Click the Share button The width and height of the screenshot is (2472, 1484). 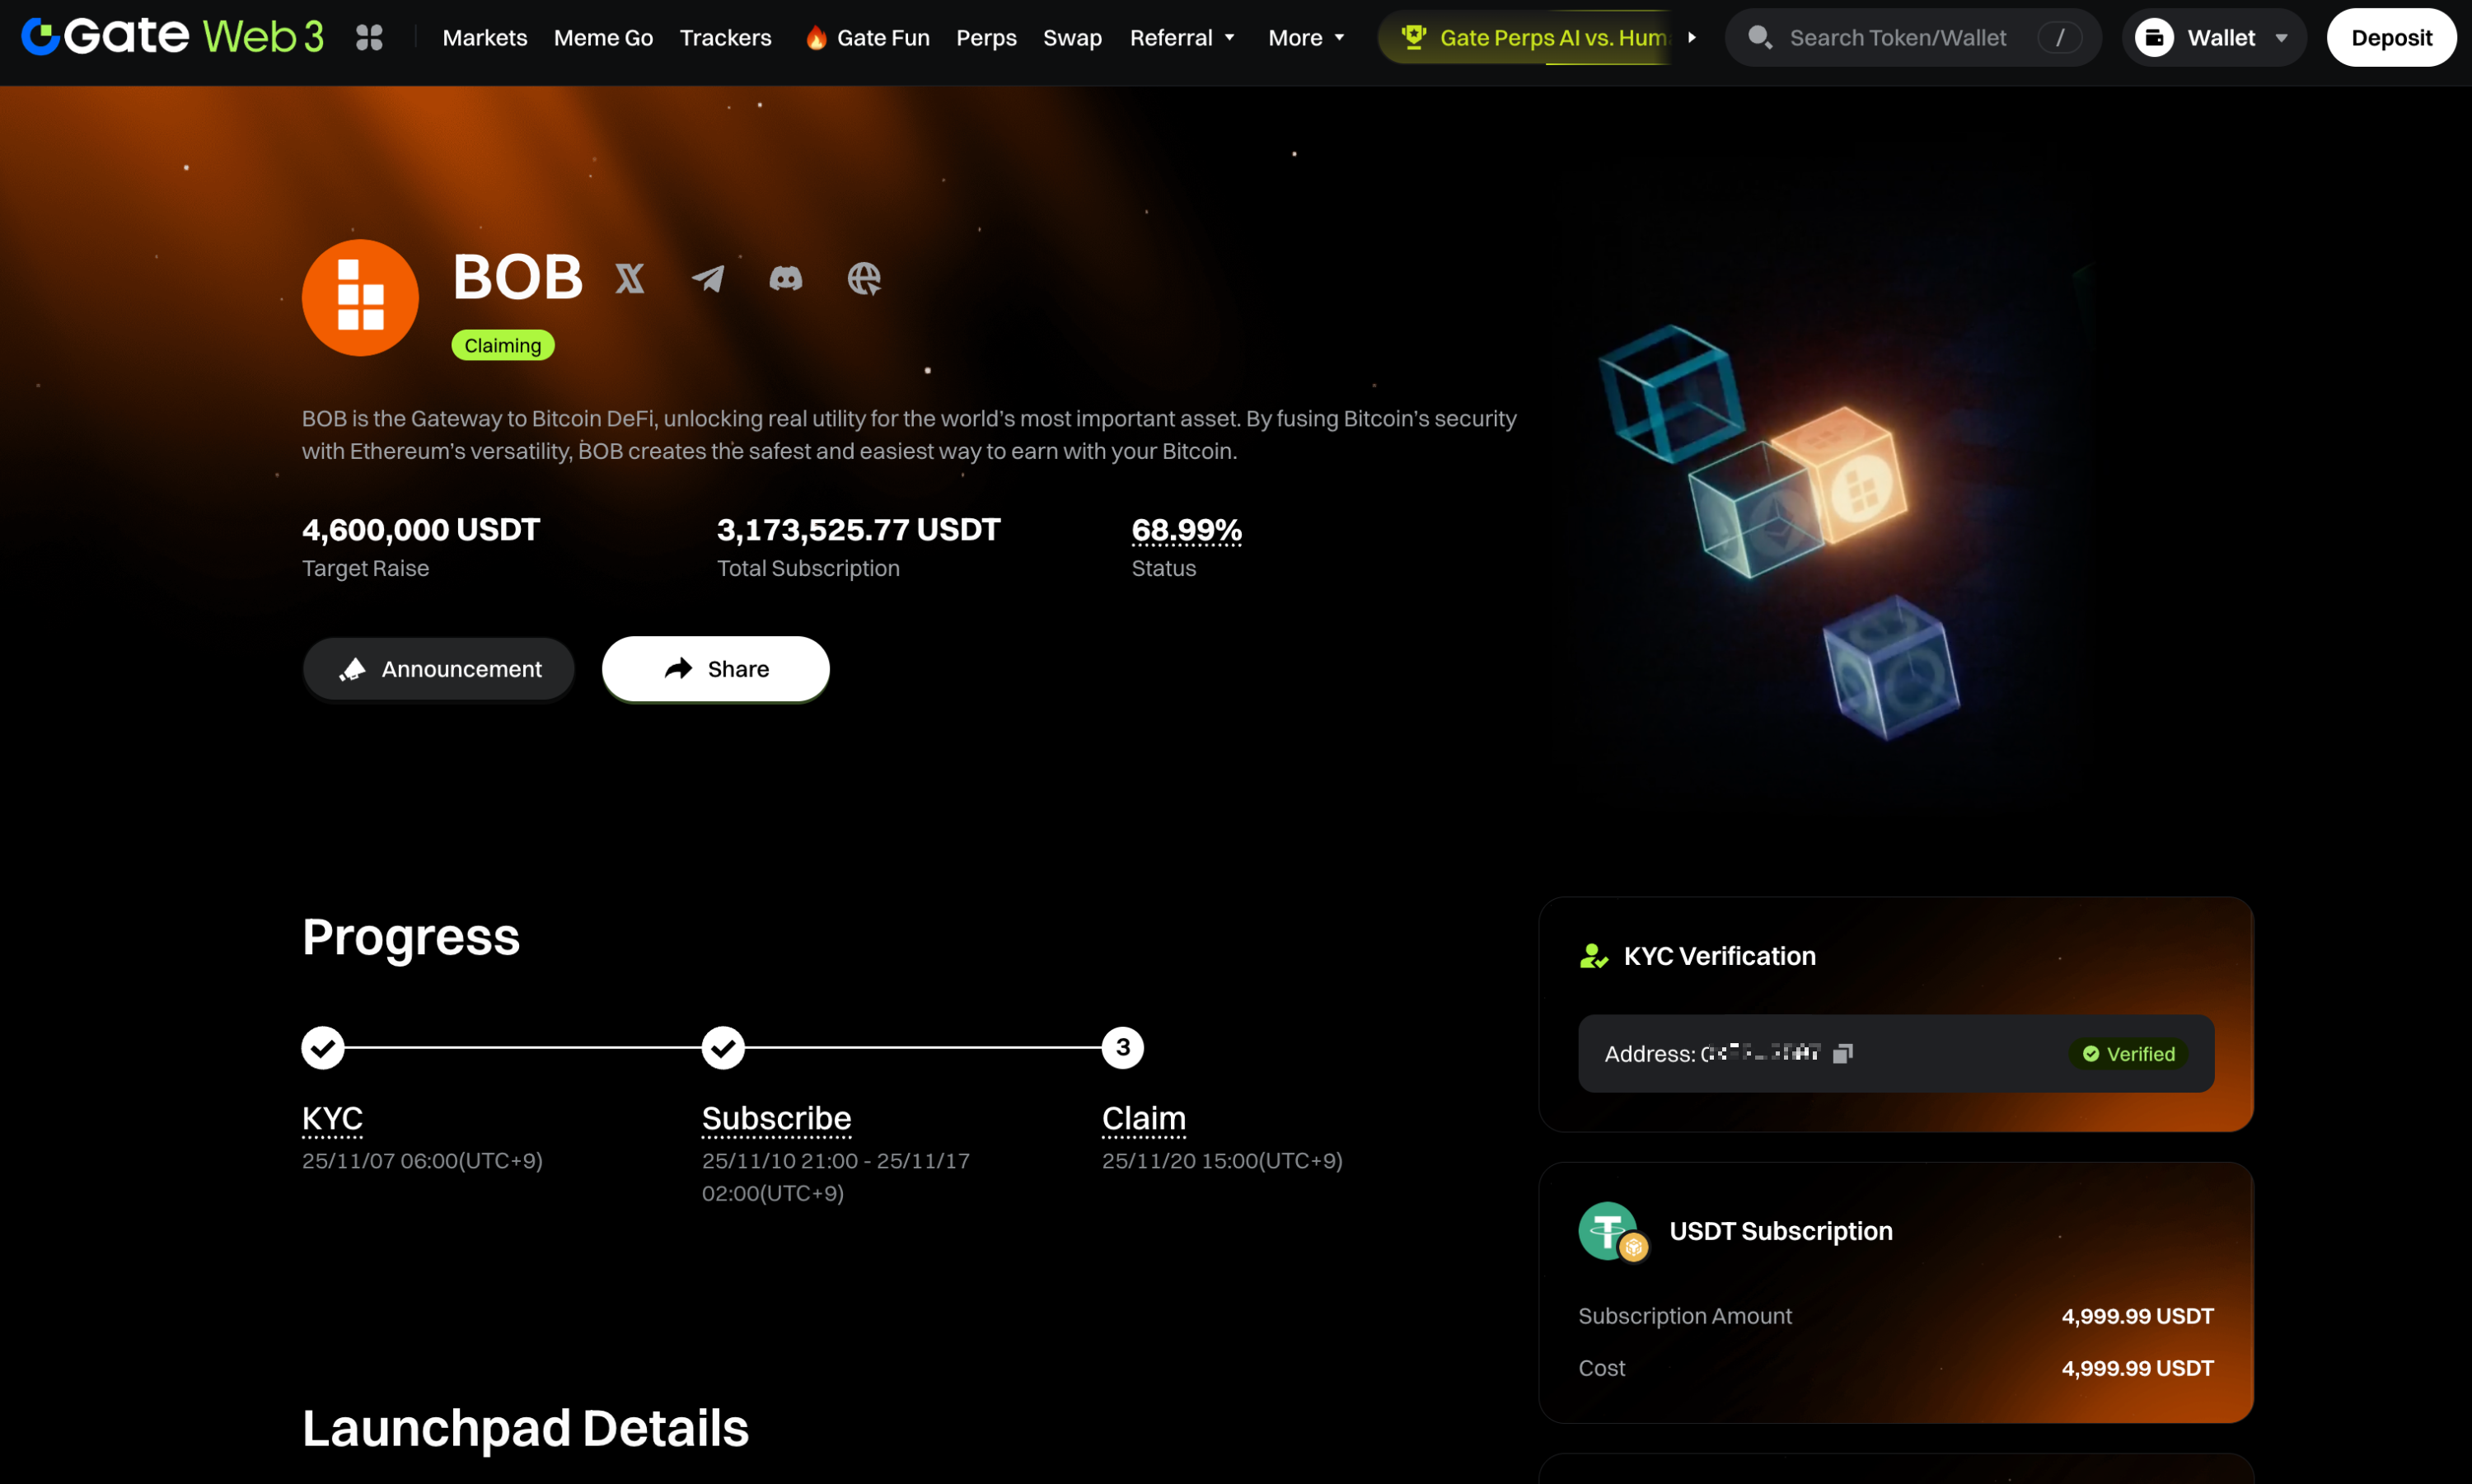tap(716, 669)
